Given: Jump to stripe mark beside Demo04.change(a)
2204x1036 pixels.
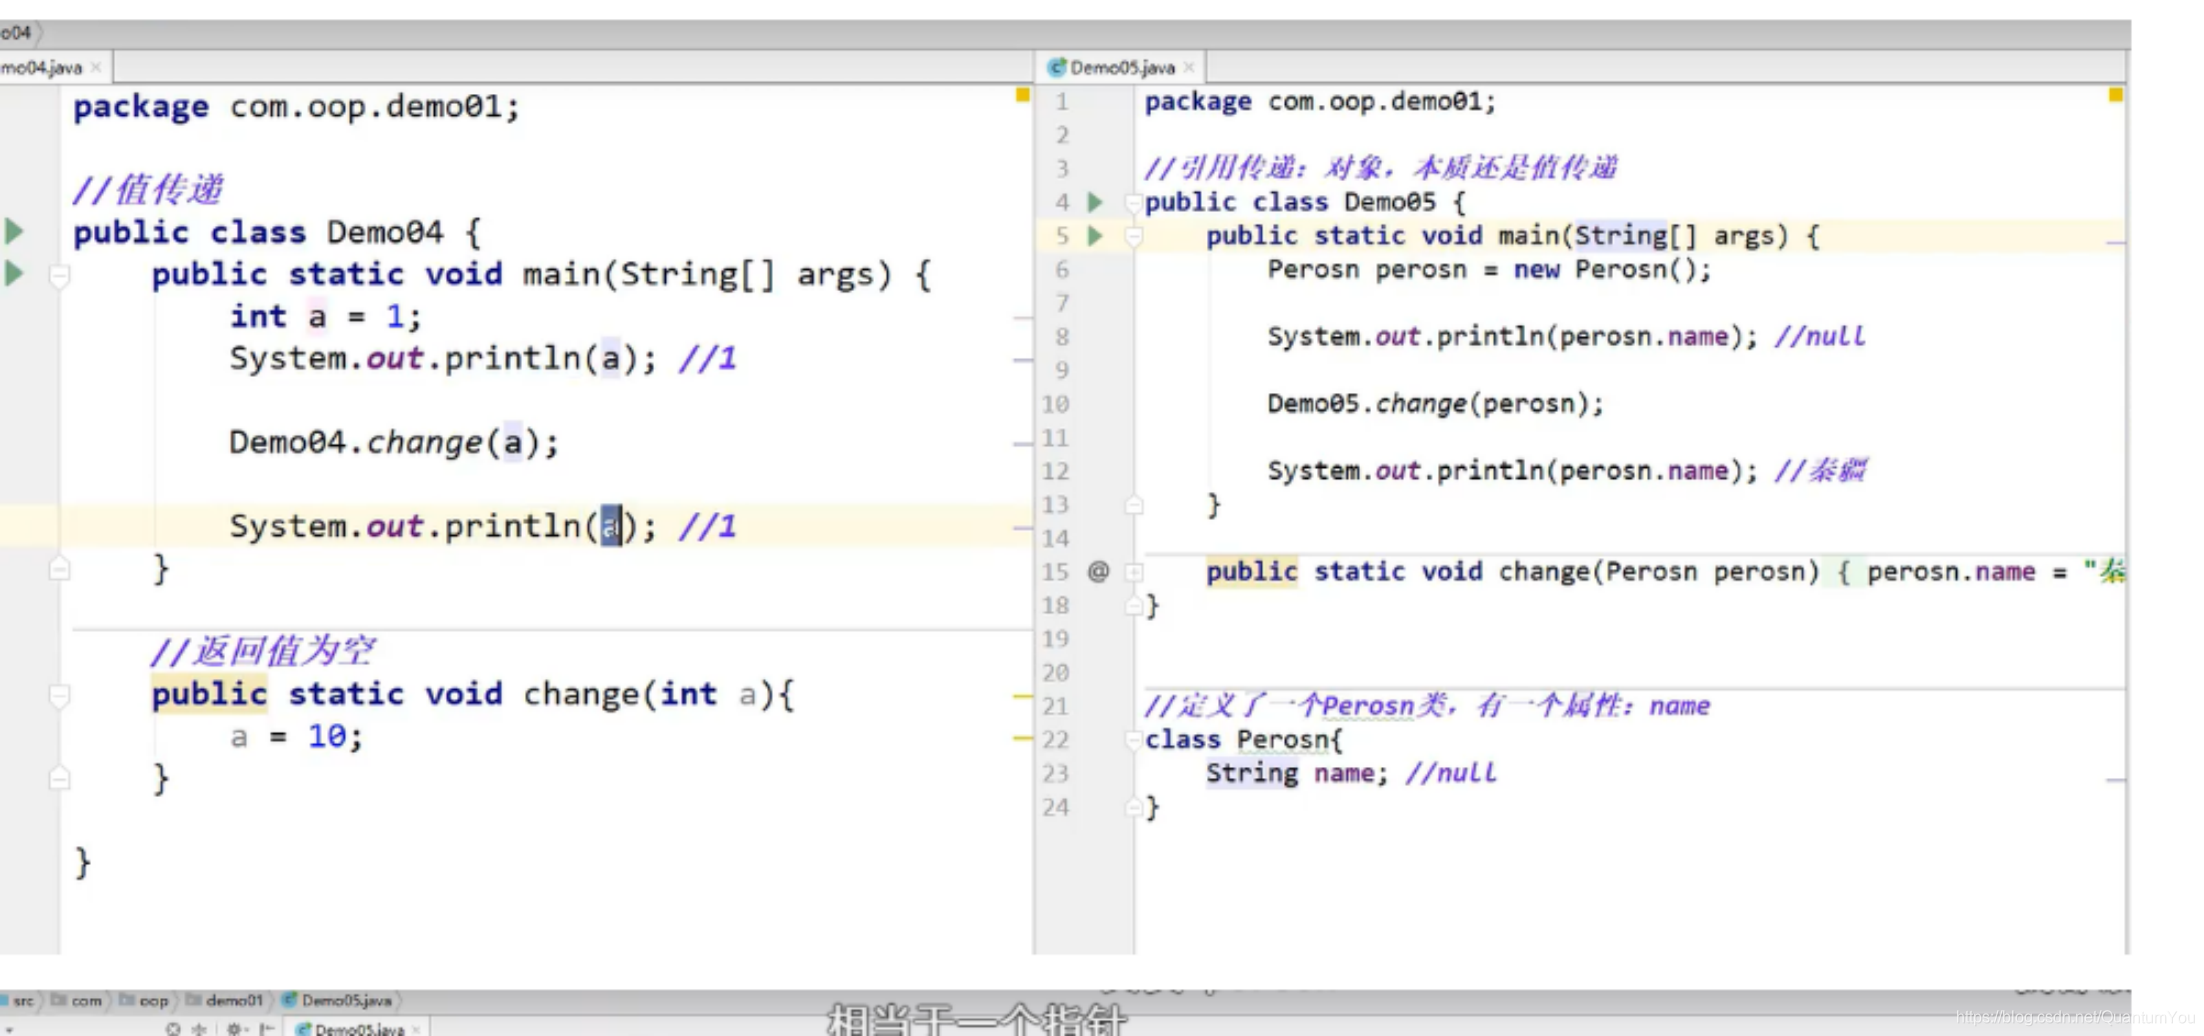Looking at the screenshot, I should coord(1022,443).
